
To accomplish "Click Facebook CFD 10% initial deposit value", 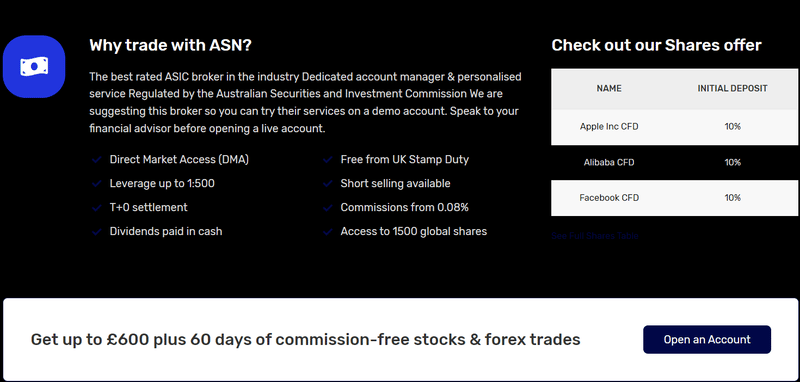I will (x=732, y=198).
